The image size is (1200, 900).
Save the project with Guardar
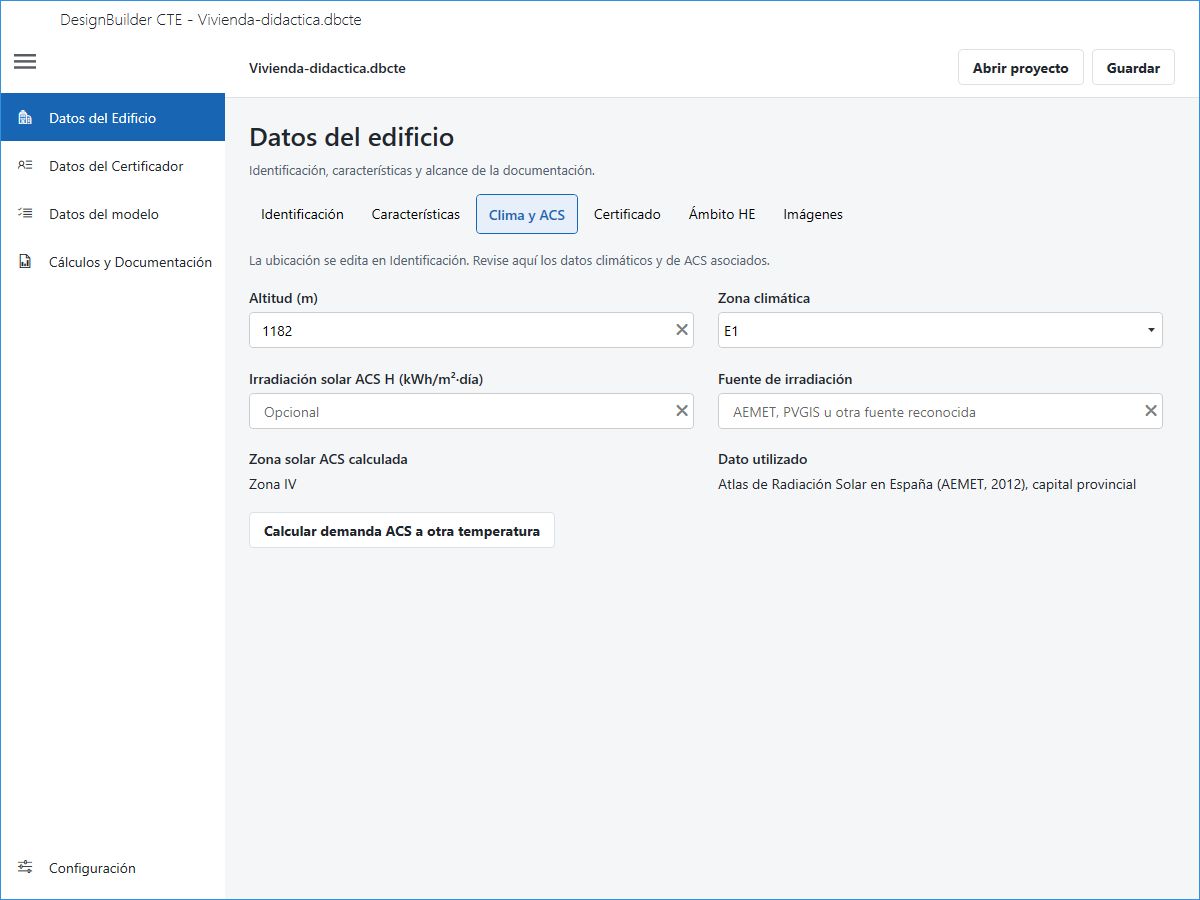1133,68
